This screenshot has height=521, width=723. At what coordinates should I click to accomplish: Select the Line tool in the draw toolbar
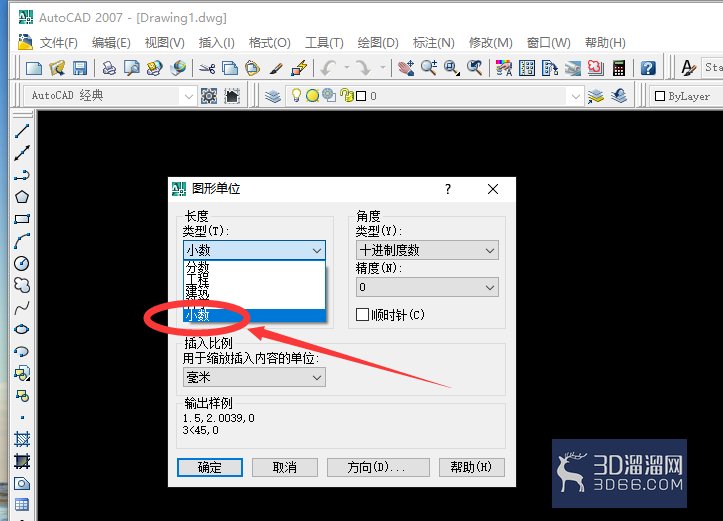coord(22,131)
